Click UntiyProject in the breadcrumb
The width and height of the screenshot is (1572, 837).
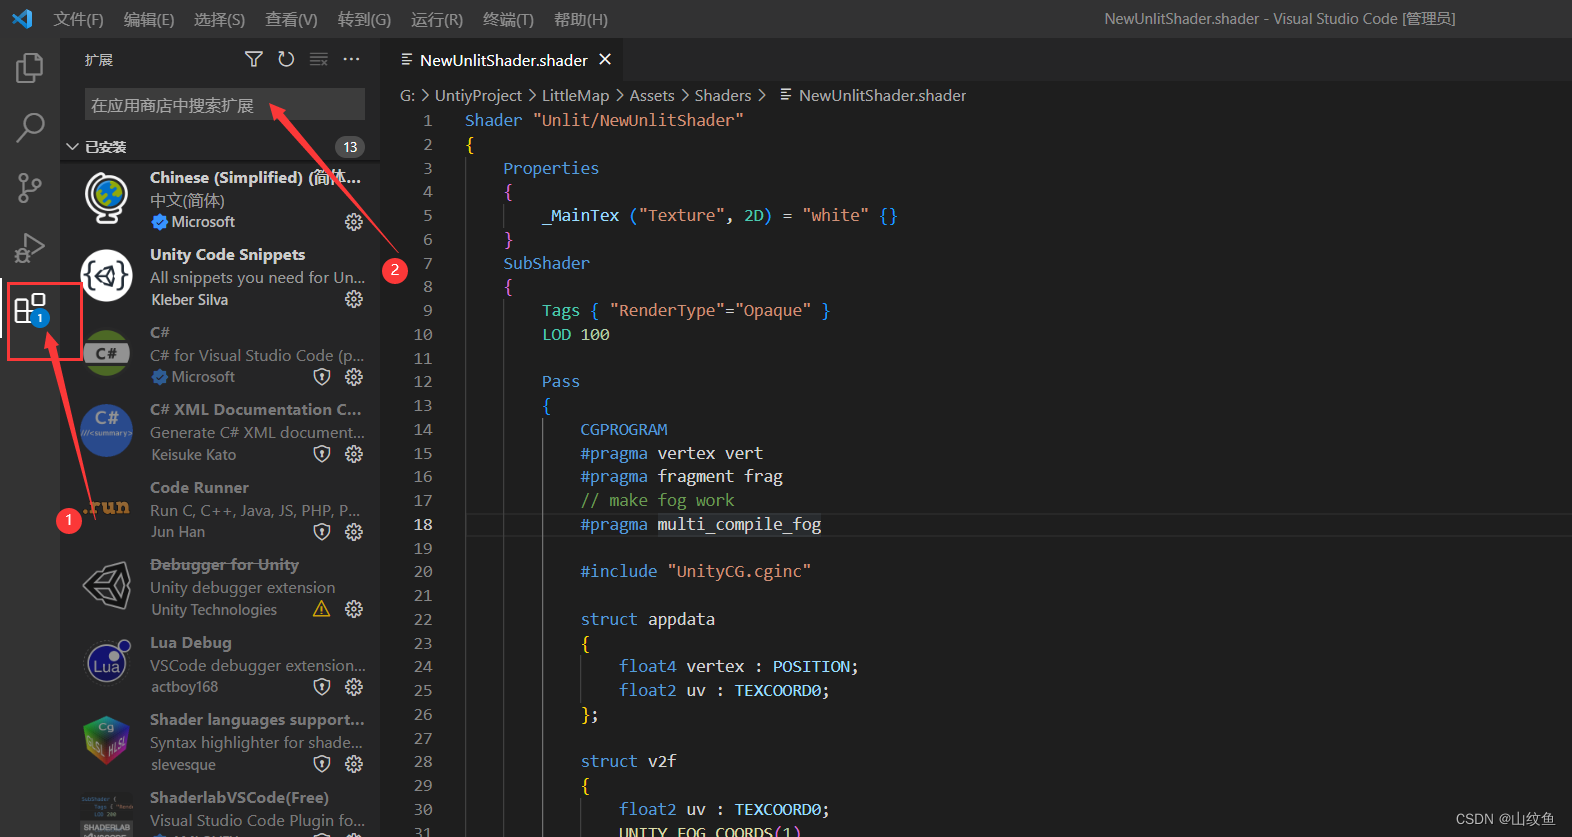pyautogui.click(x=478, y=95)
